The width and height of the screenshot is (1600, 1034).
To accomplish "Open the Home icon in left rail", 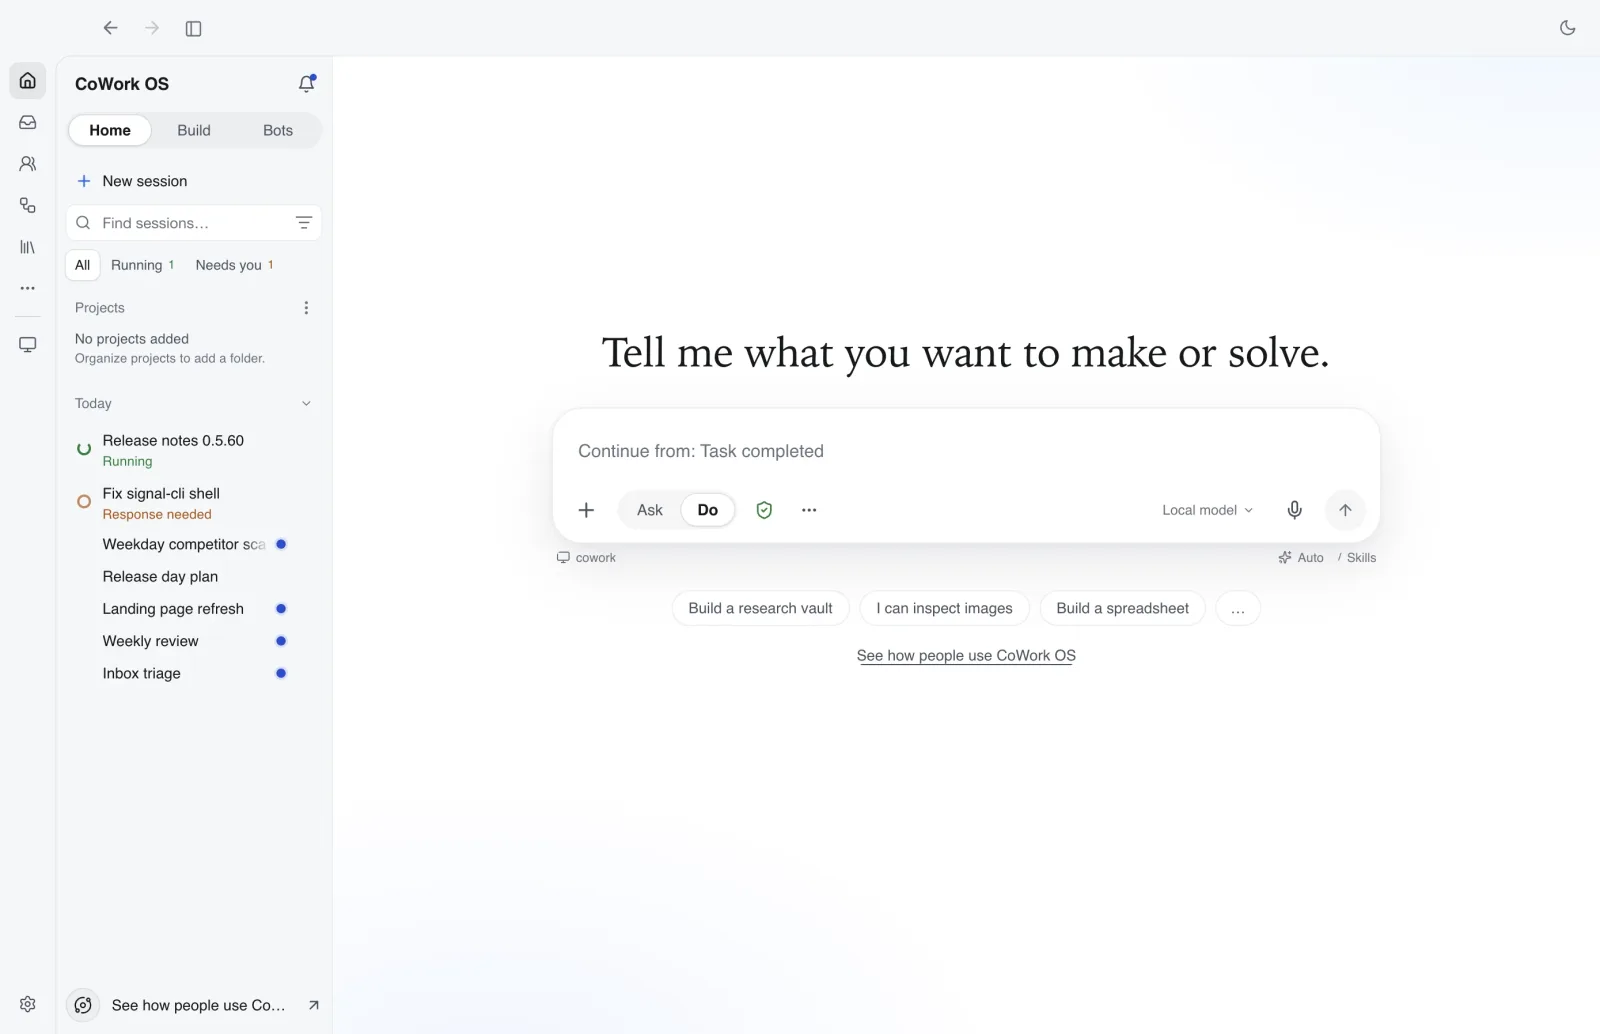I will (x=28, y=81).
